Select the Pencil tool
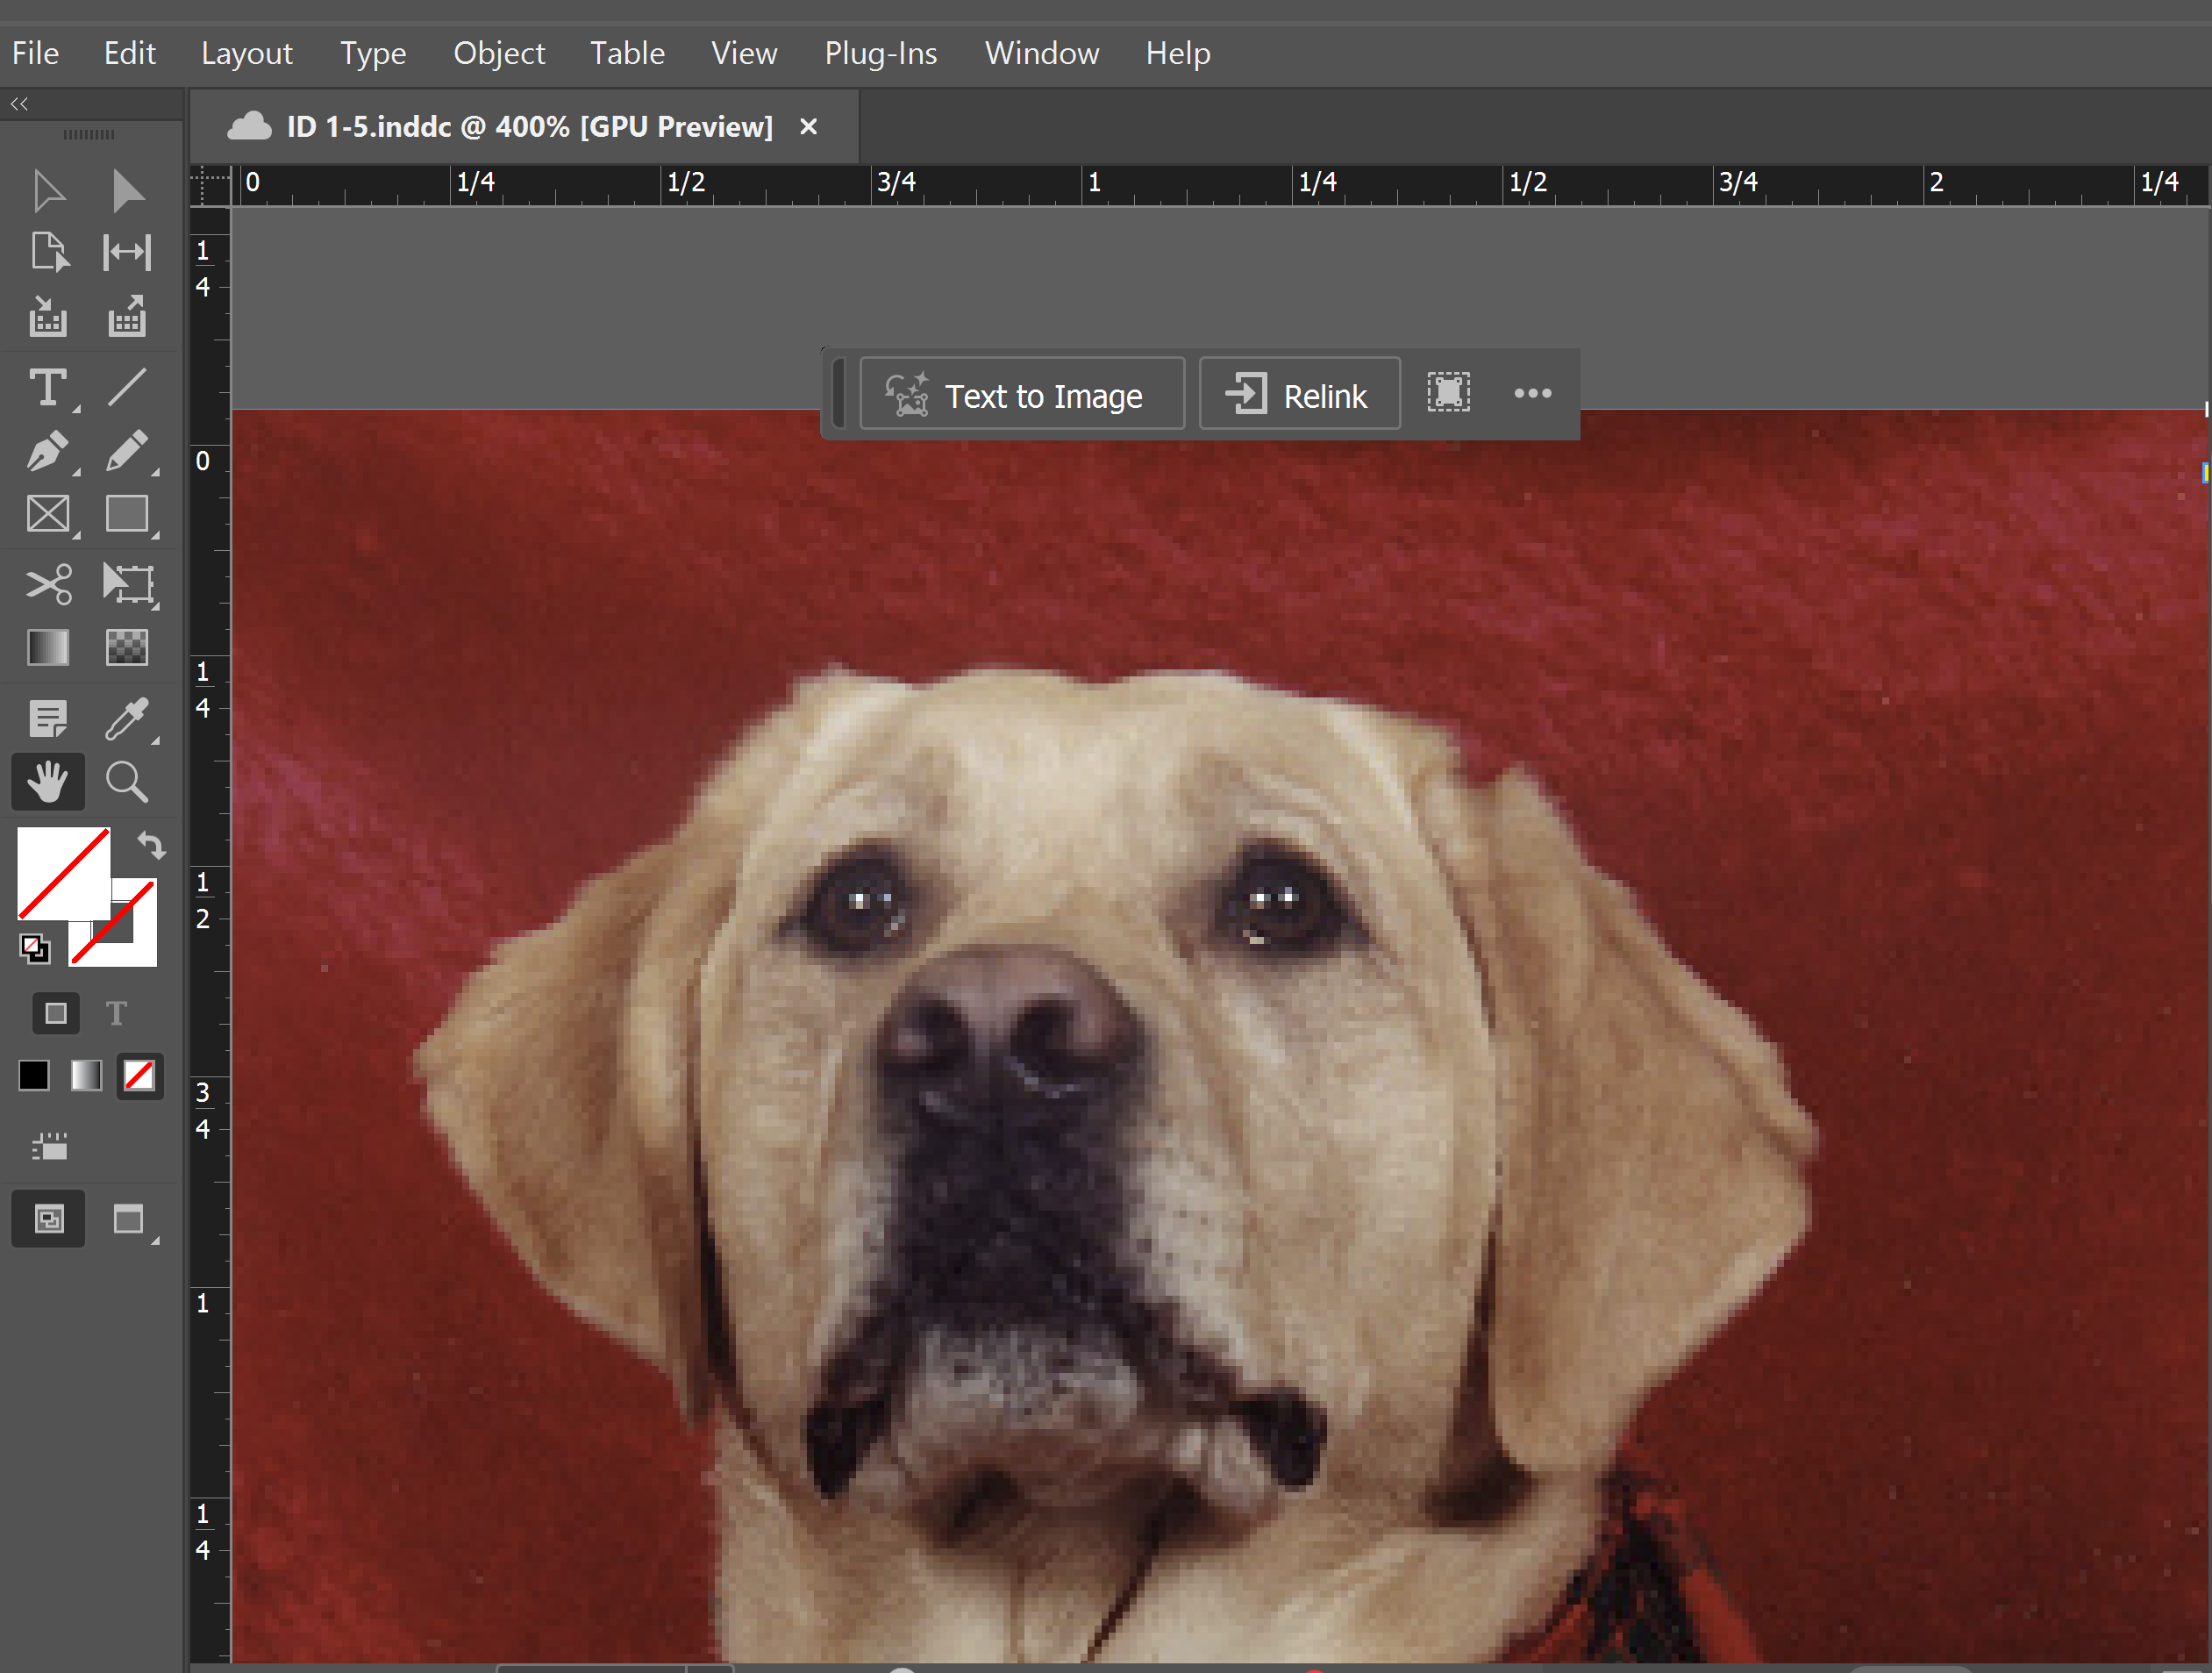This screenshot has width=2212, height=1673. point(127,451)
